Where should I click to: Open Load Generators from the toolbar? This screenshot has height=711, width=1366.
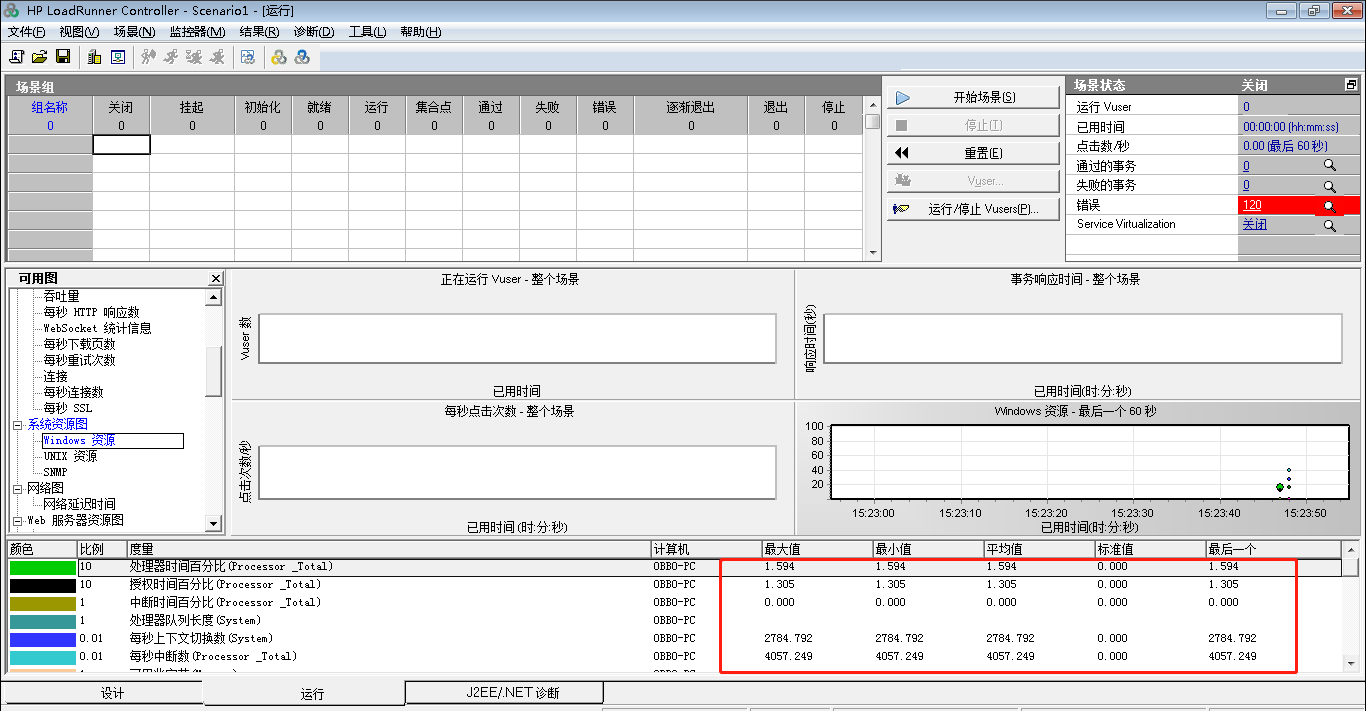[94, 57]
